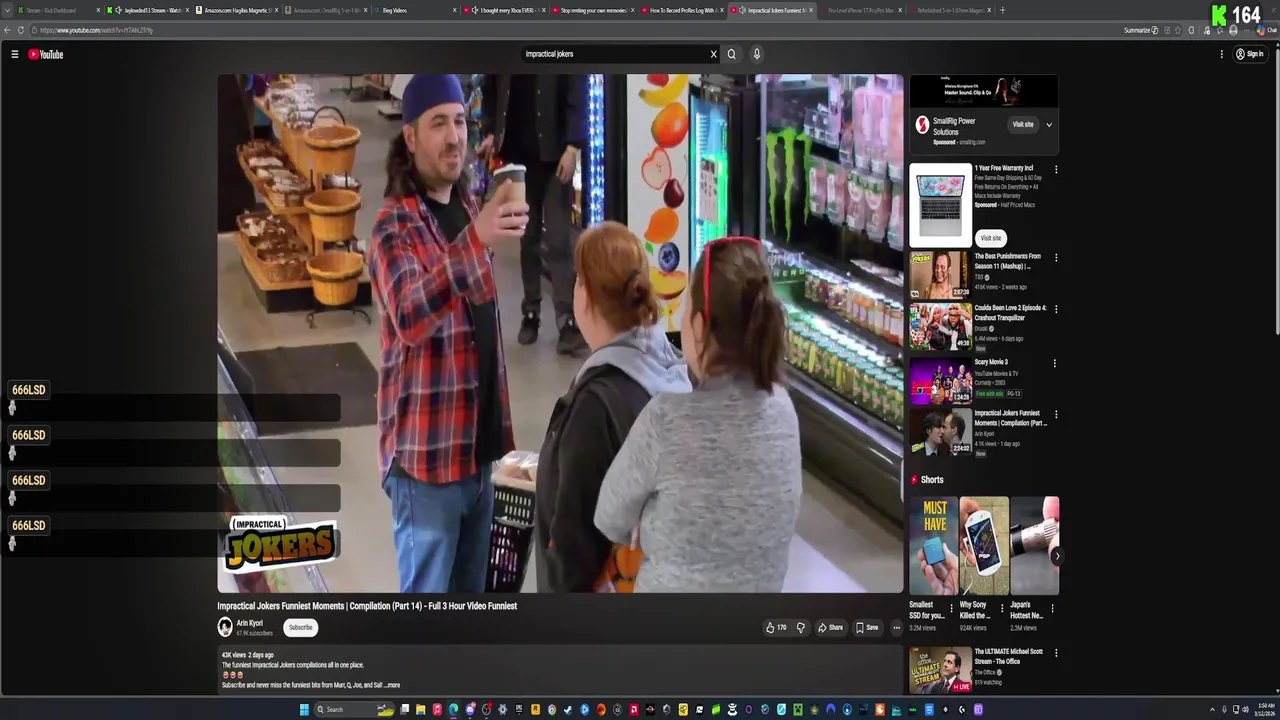This screenshot has height=720, width=1280.
Task: Open 'Smallest SSD for you' short
Action: coord(932,546)
